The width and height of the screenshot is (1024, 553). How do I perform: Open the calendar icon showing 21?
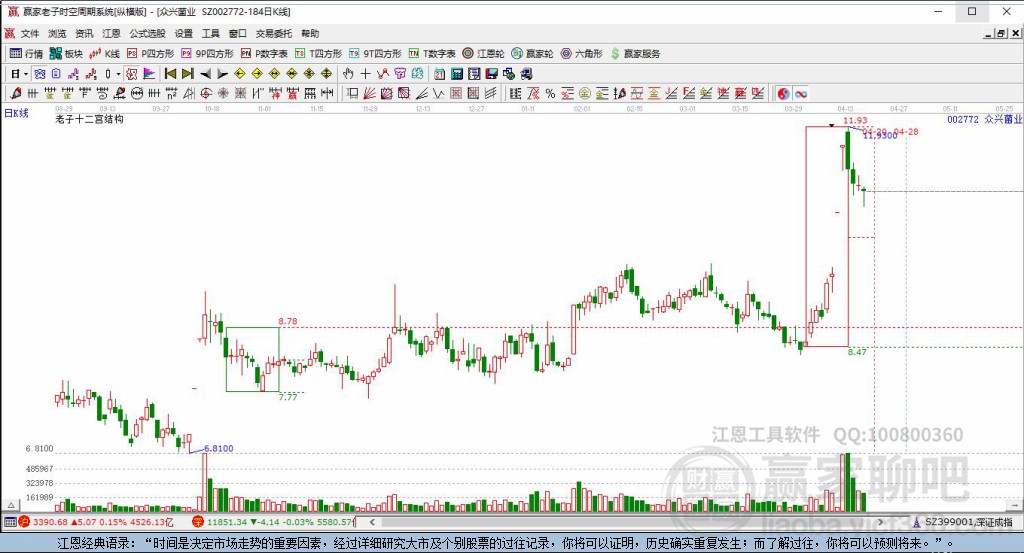440,74
